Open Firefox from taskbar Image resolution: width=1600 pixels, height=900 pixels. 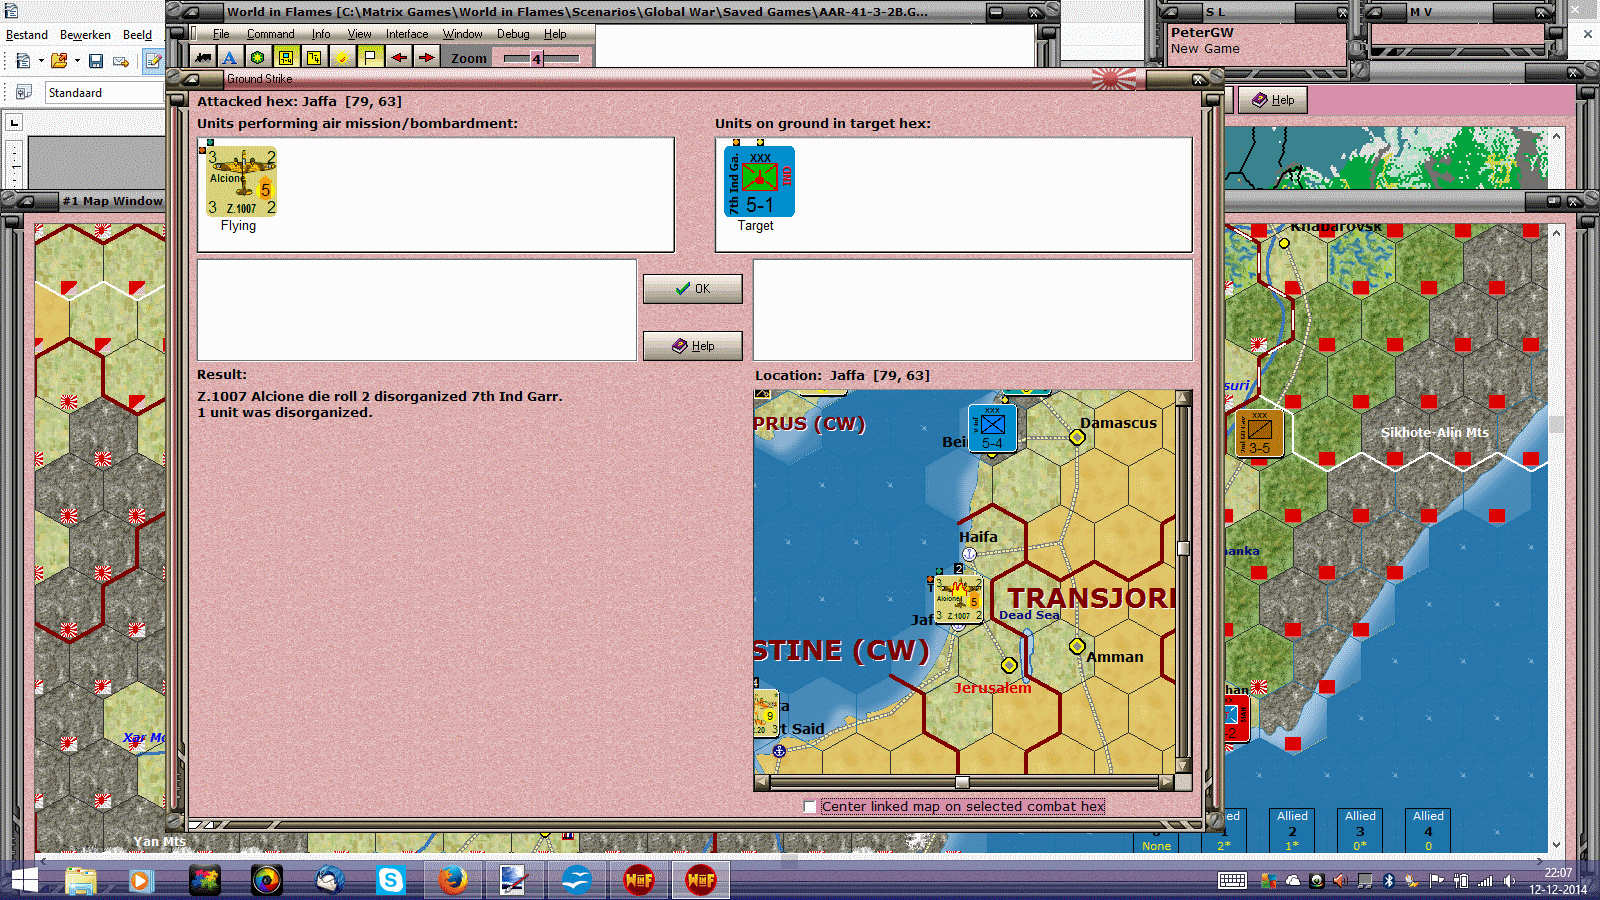452,880
